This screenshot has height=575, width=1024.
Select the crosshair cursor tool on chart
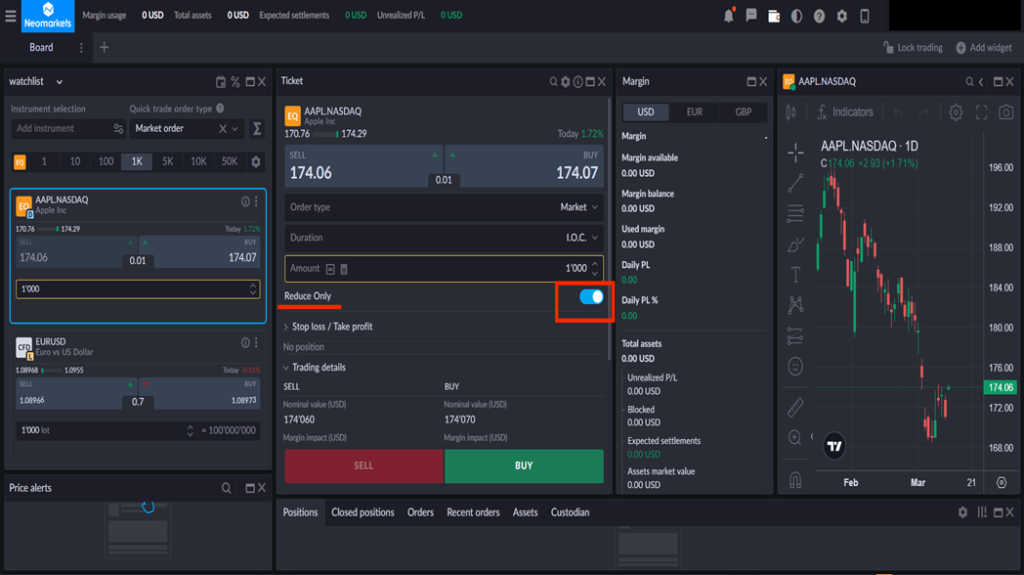(795, 153)
